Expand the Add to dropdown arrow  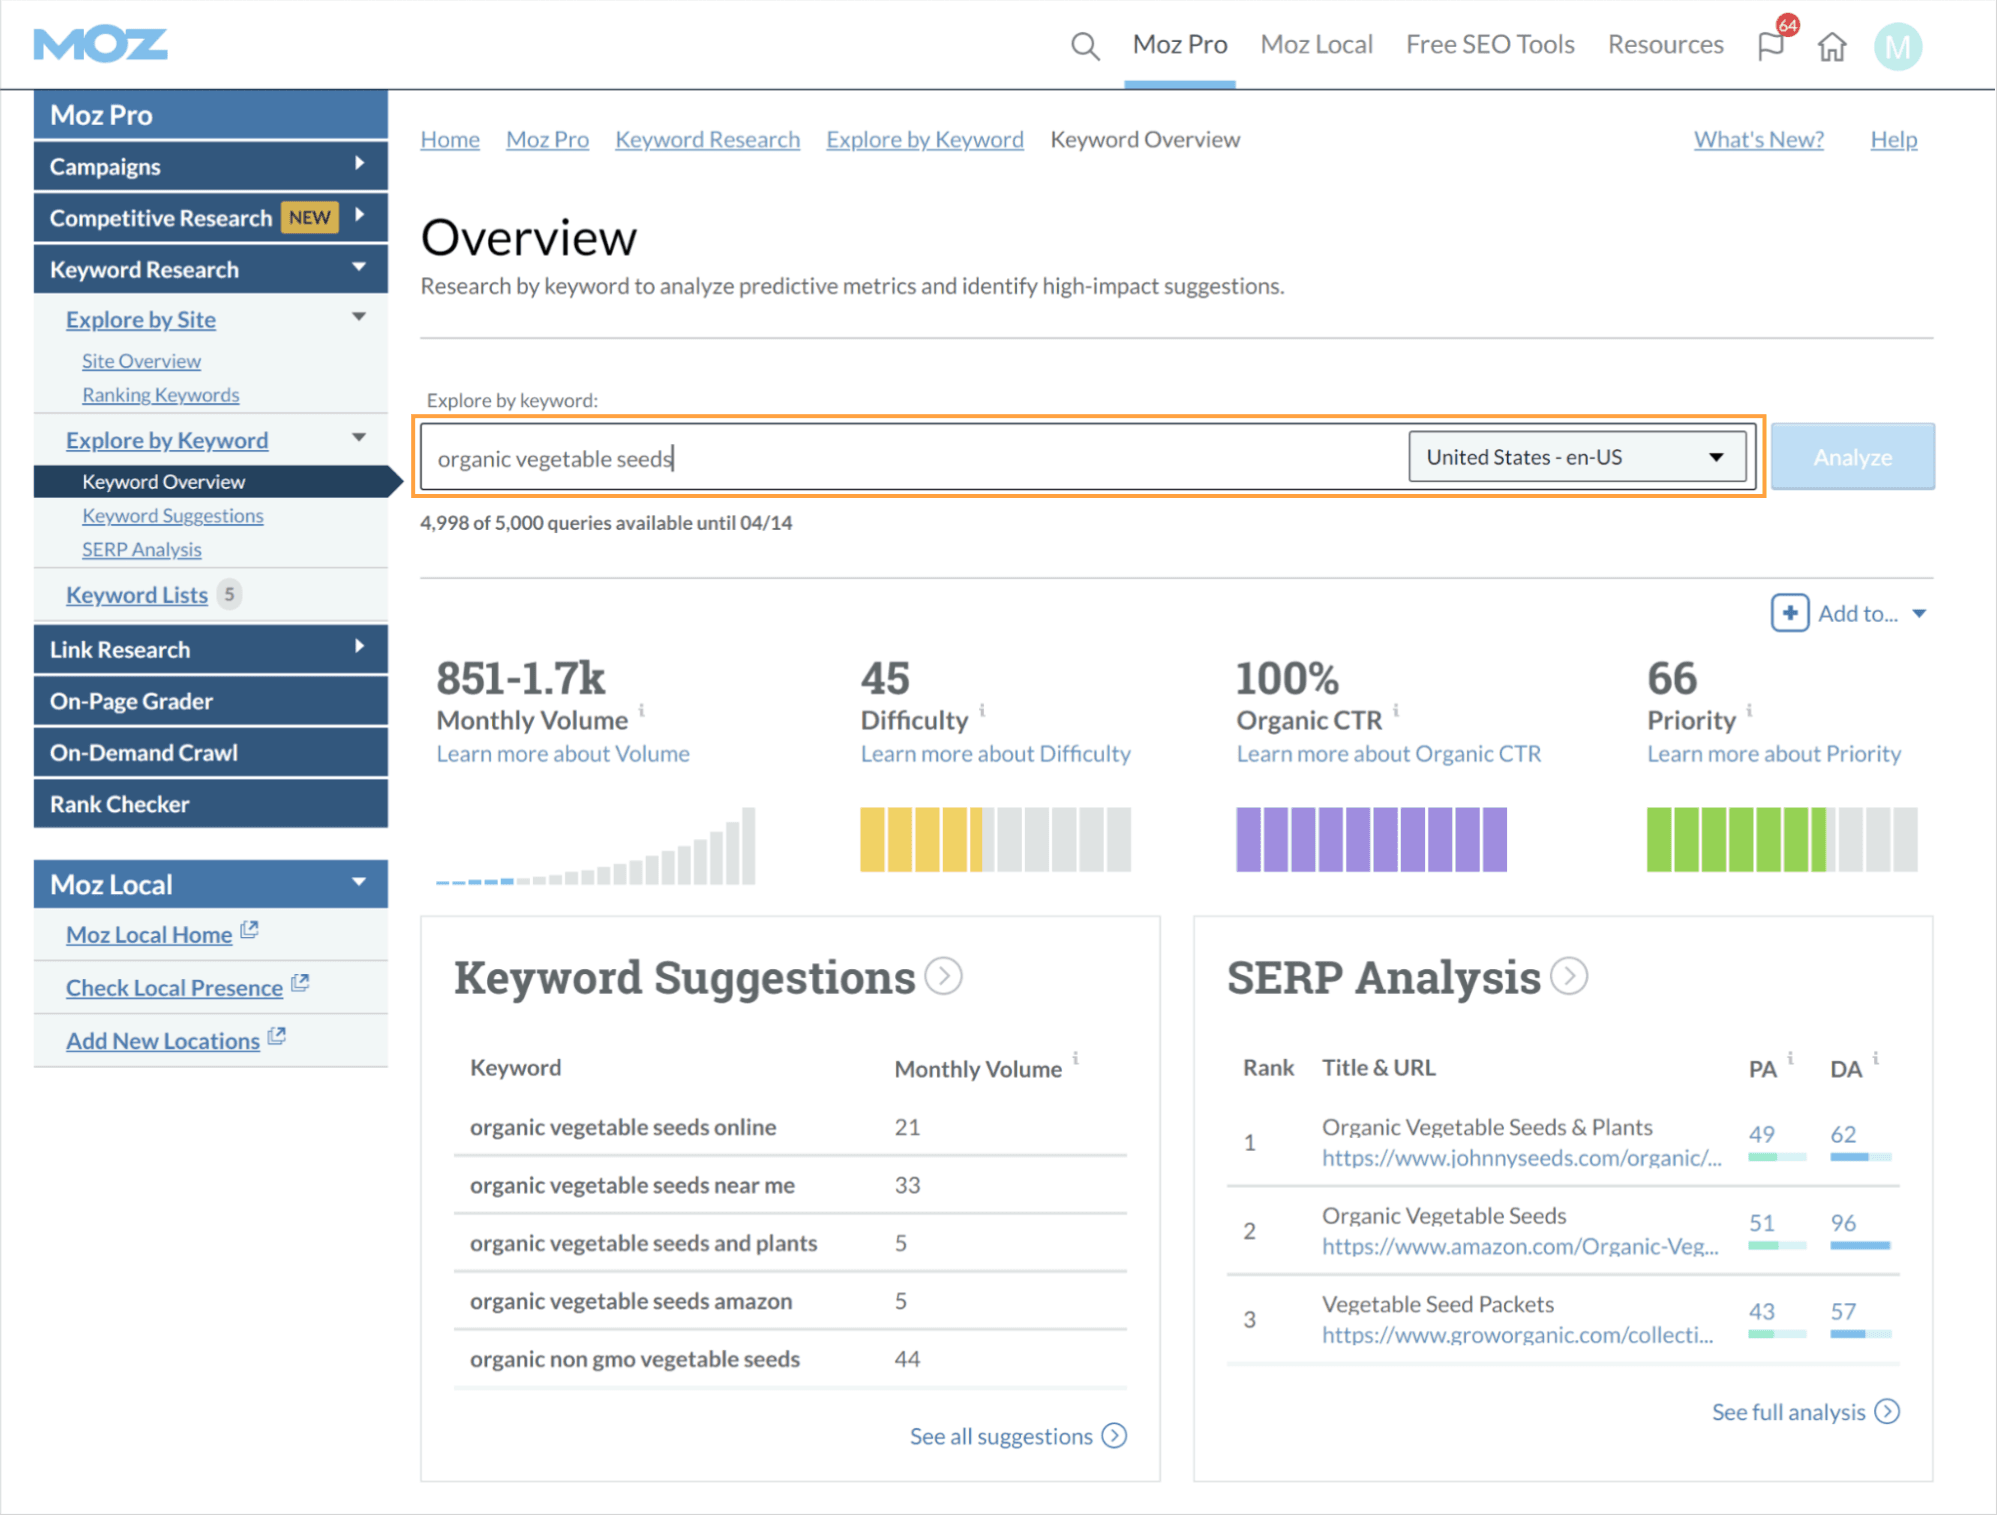coord(1919,614)
